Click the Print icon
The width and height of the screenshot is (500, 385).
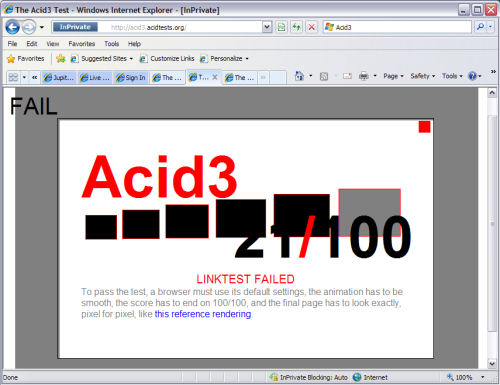click(x=364, y=76)
